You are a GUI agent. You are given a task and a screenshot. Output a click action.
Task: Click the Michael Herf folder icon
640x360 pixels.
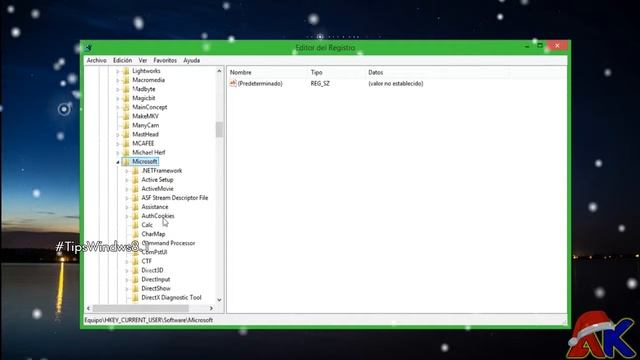126,152
